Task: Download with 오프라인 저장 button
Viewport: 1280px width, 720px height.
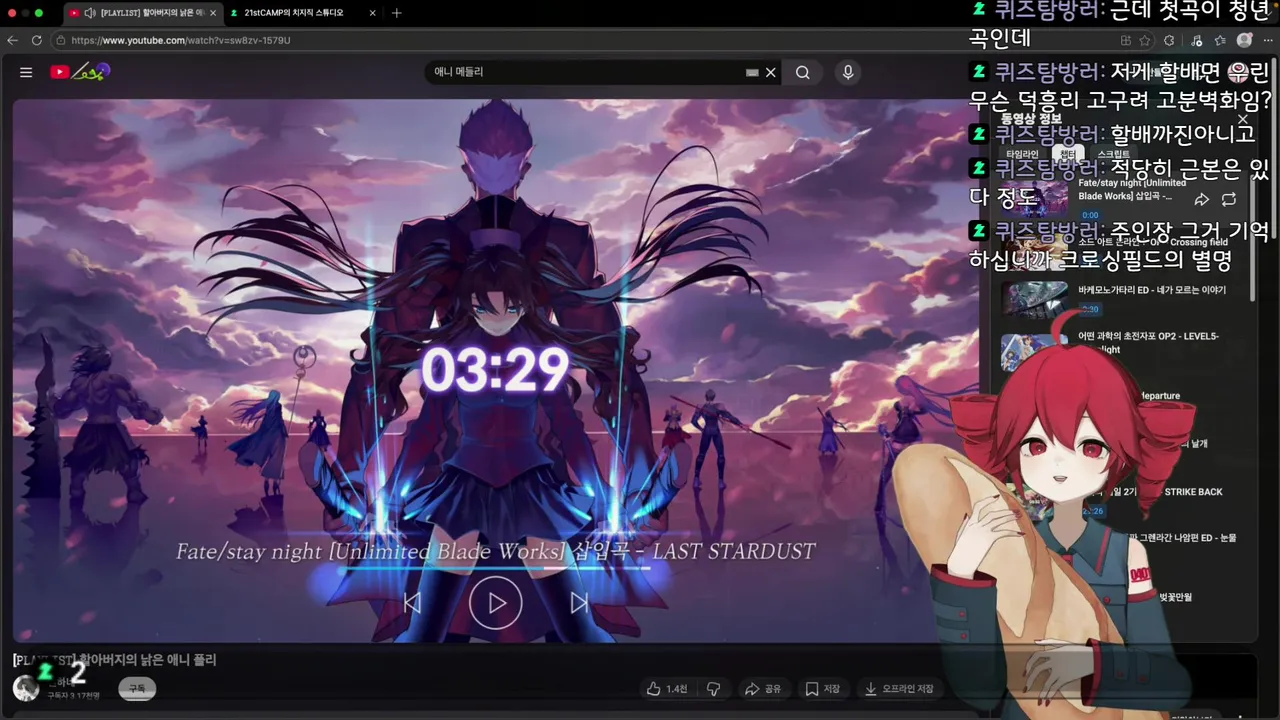Action: [899, 689]
